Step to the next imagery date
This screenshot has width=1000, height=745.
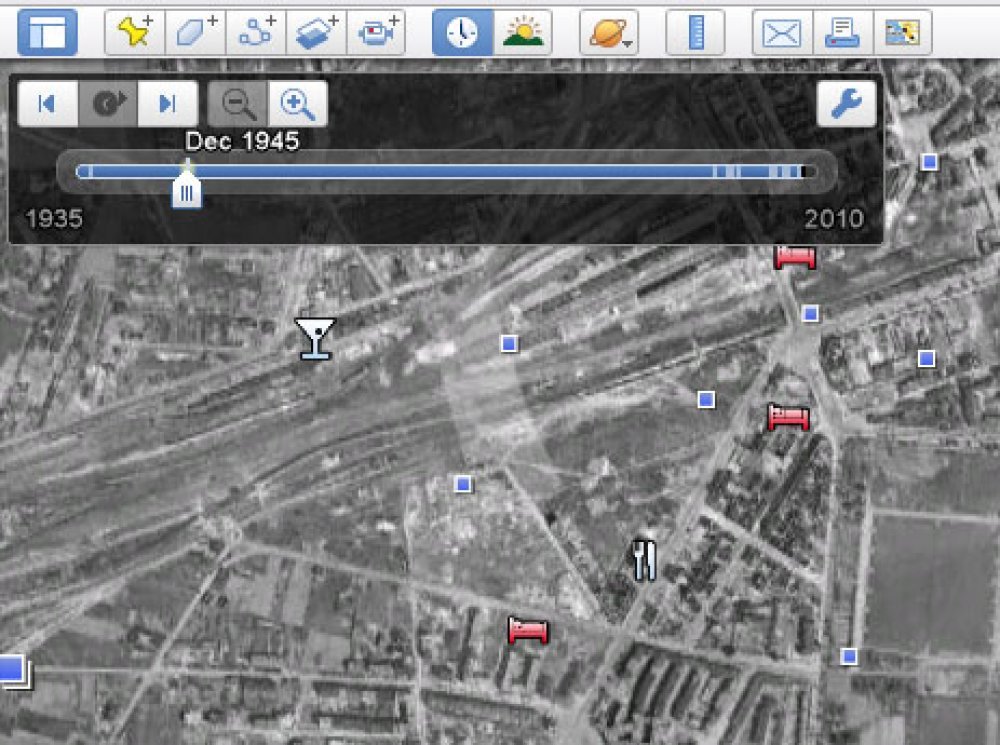(x=168, y=103)
